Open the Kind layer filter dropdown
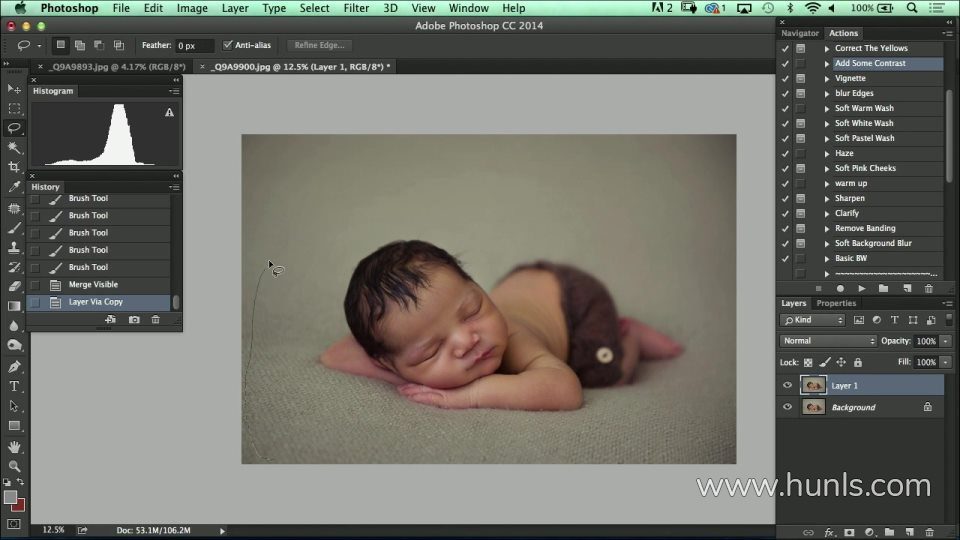960x540 pixels. 812,320
